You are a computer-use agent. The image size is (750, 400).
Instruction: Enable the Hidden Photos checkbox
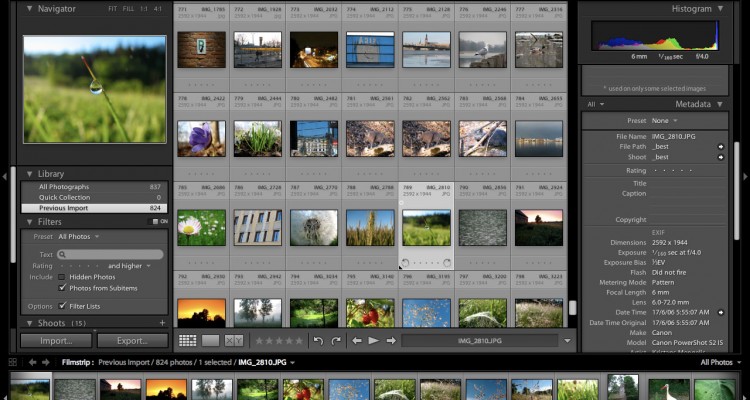(62, 277)
